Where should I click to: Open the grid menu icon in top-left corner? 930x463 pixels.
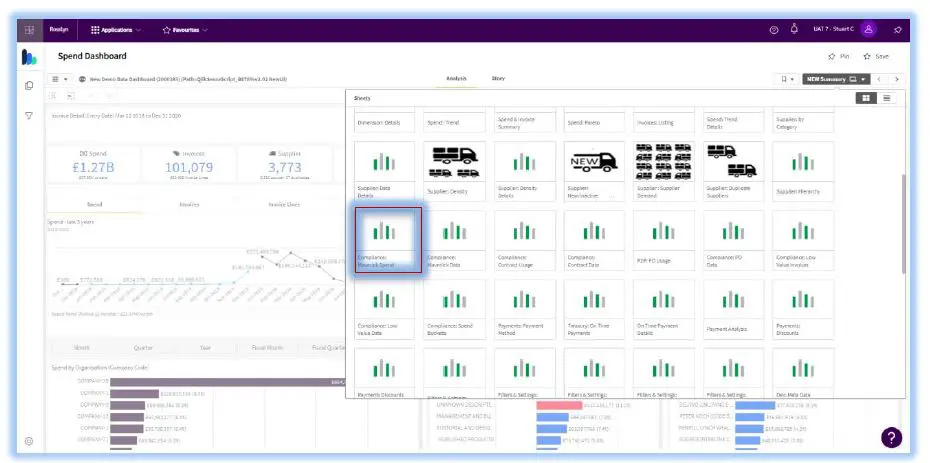tap(30, 30)
